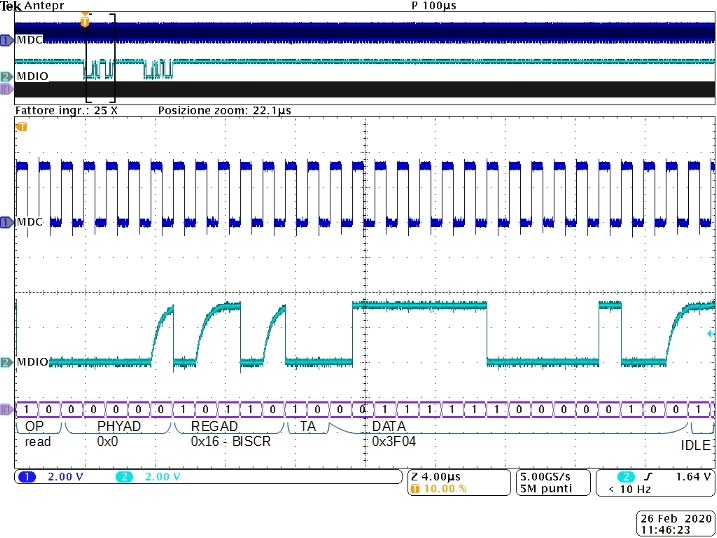
Task: Click the B1 bus marker beside decoded bits
Action: click(6, 409)
